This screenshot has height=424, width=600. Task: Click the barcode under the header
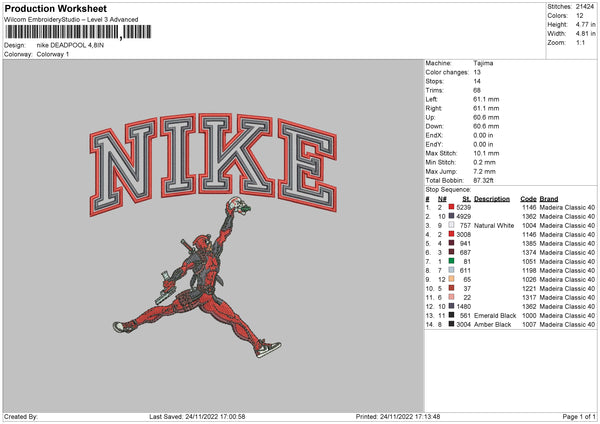[x=78, y=32]
